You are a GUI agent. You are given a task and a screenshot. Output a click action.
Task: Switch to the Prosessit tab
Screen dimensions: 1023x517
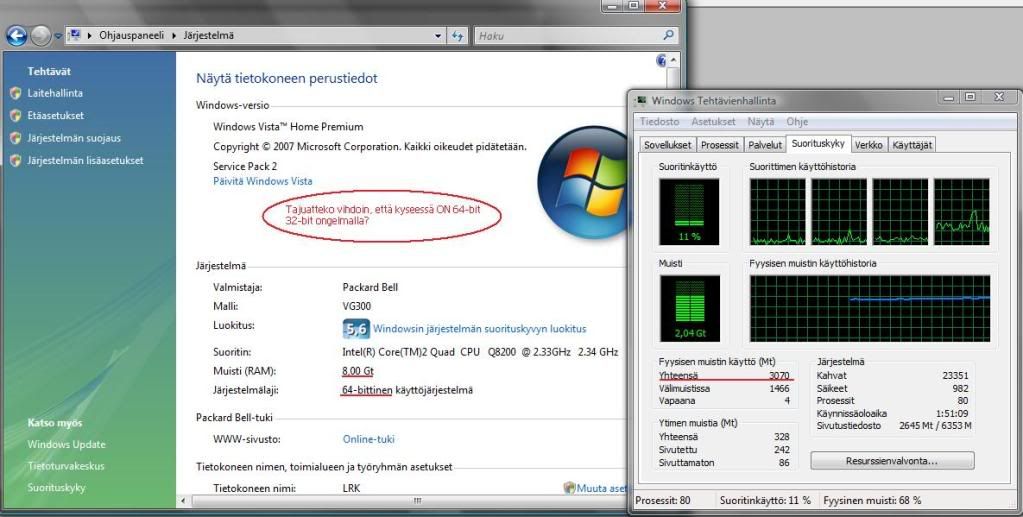720,145
